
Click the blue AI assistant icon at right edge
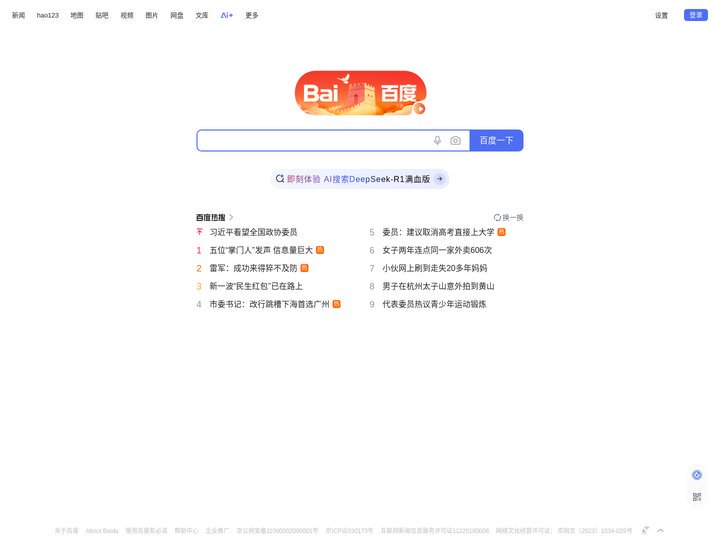[697, 475]
